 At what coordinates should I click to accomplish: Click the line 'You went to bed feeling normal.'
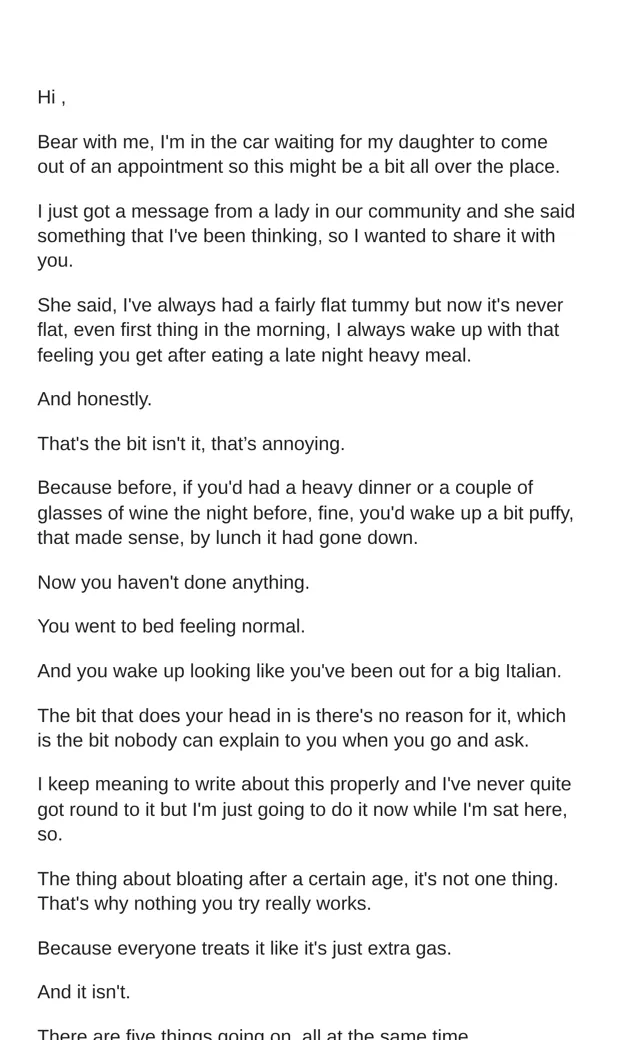[x=171, y=626]
